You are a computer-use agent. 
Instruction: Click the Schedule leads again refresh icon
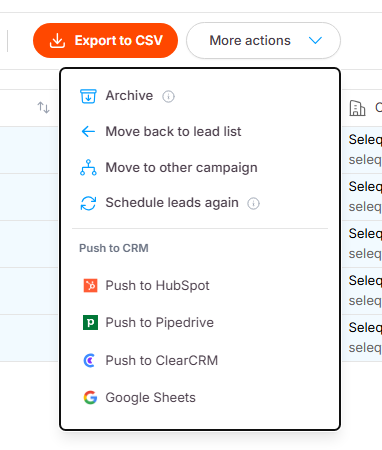(x=88, y=203)
